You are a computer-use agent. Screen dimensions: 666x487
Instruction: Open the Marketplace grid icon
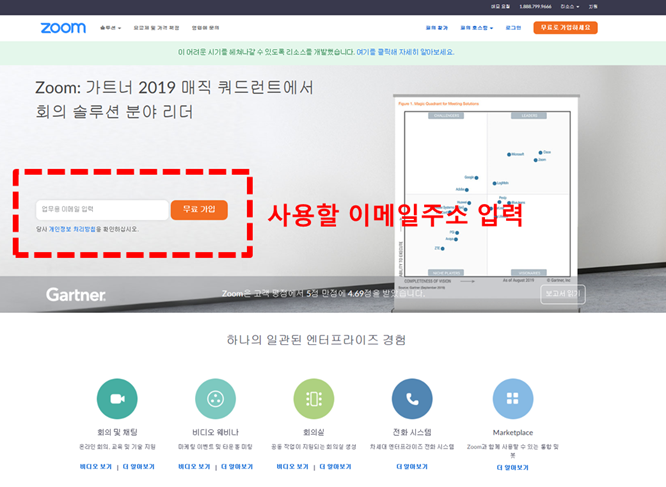pos(513,399)
